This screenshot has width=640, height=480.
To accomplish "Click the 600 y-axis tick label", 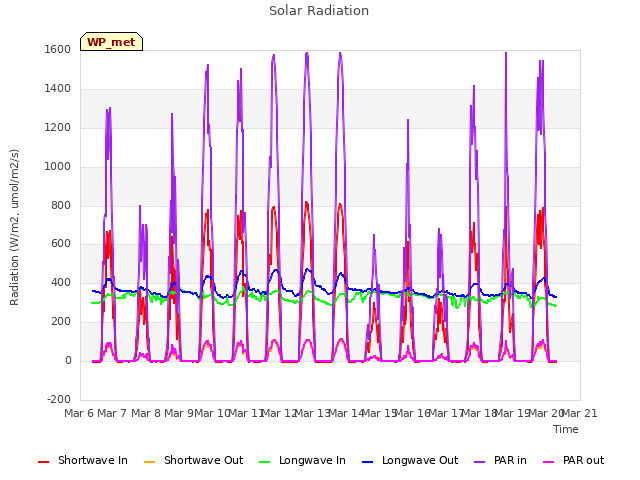I will click(x=61, y=244).
